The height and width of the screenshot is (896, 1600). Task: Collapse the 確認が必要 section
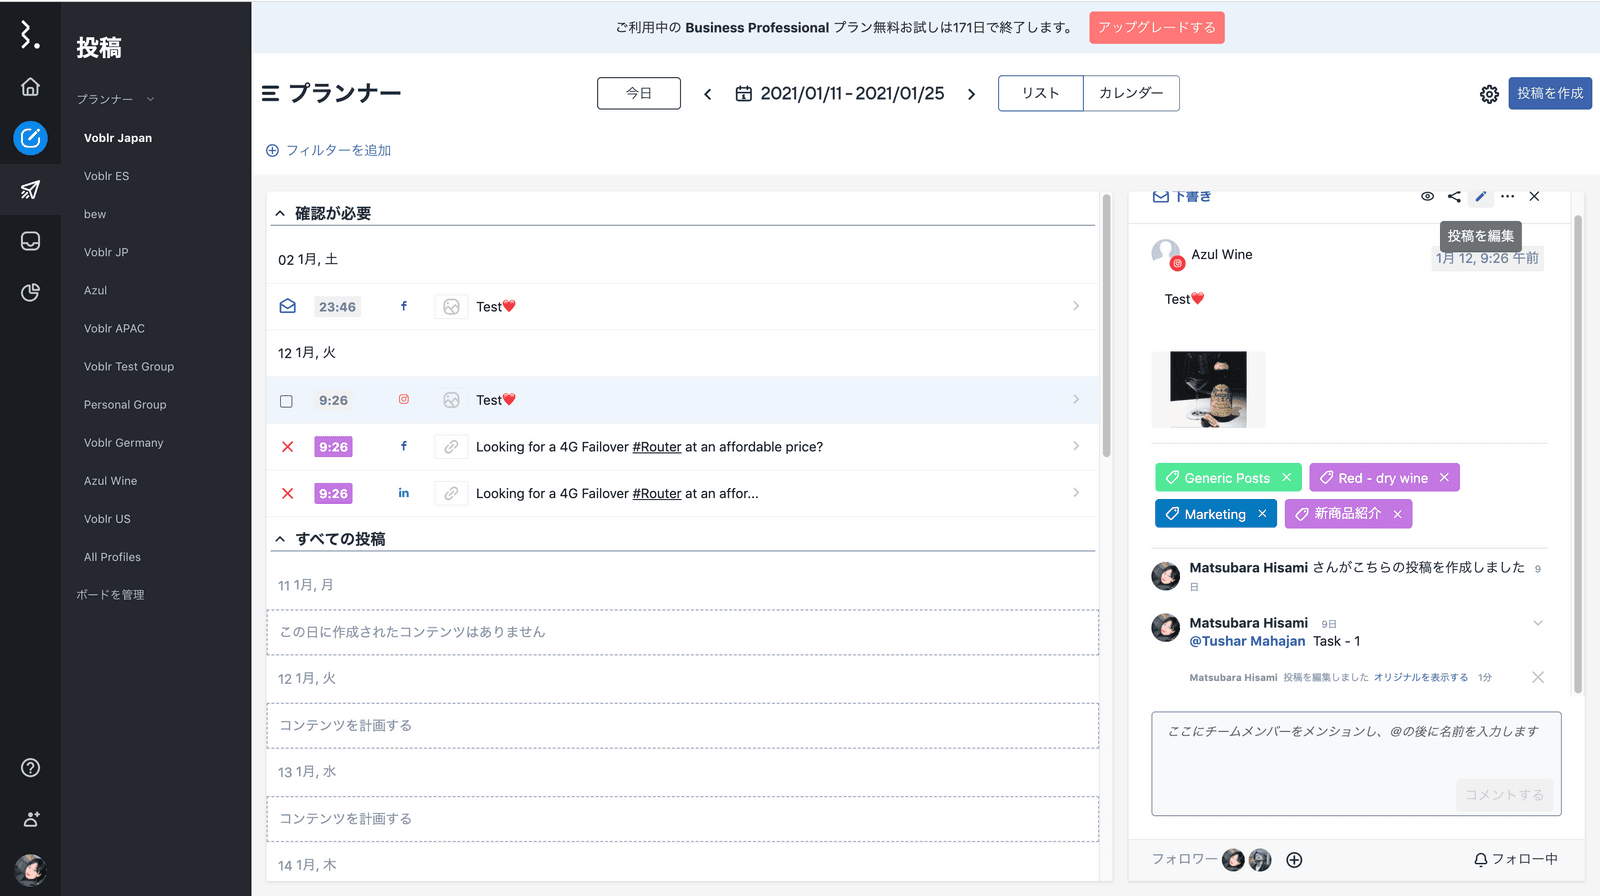pos(280,214)
